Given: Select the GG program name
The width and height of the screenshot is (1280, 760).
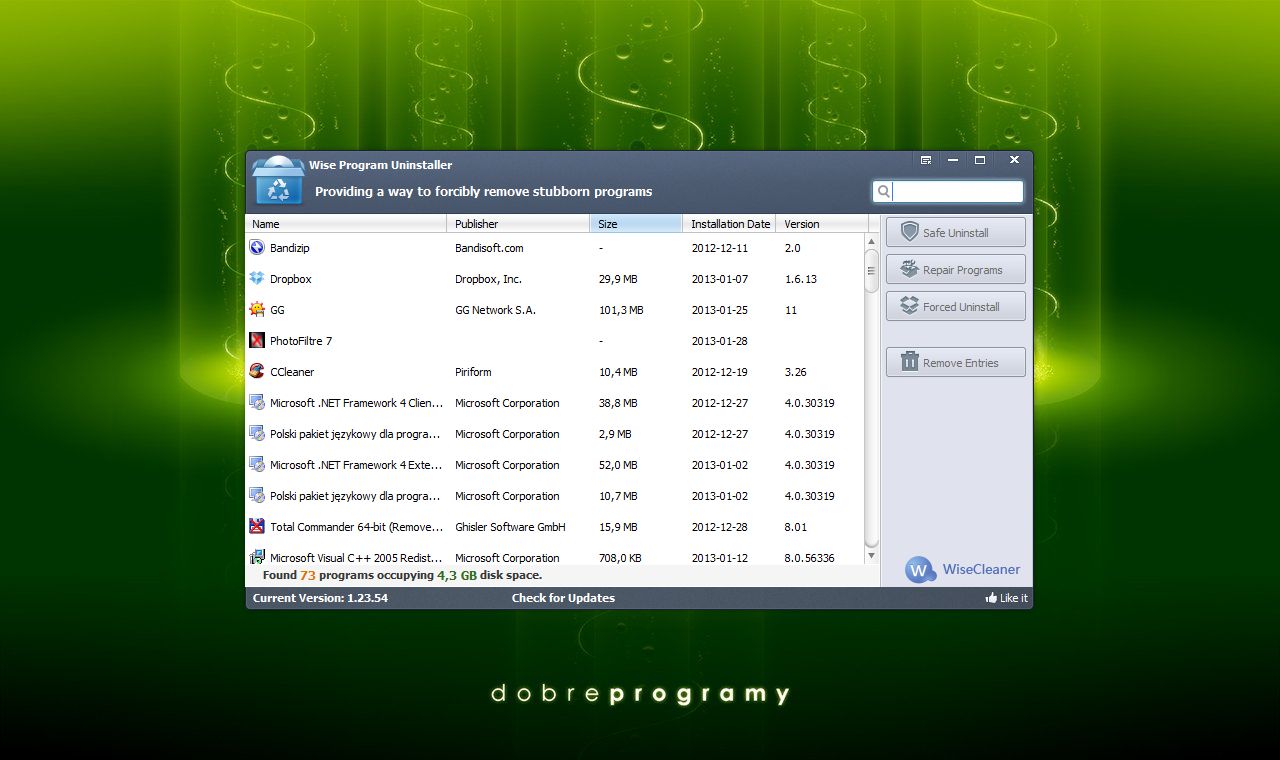Looking at the screenshot, I should [277, 310].
